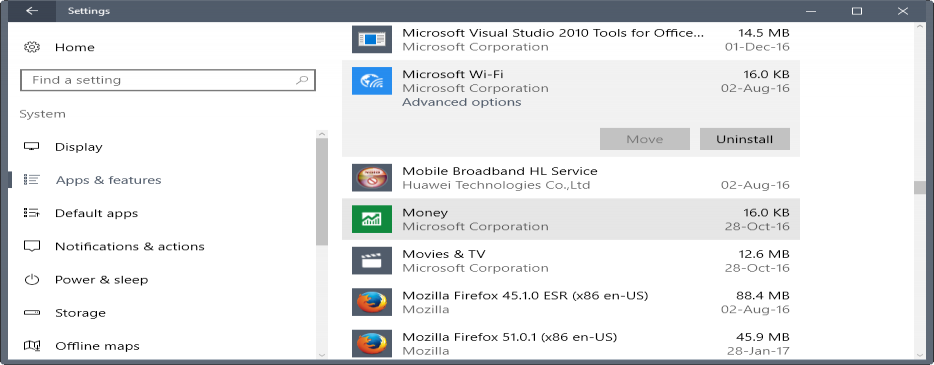Viewport: 934px width, 365px height.
Task: Select Mozilla Firefox 51.0.1 entry
Action: point(571,344)
